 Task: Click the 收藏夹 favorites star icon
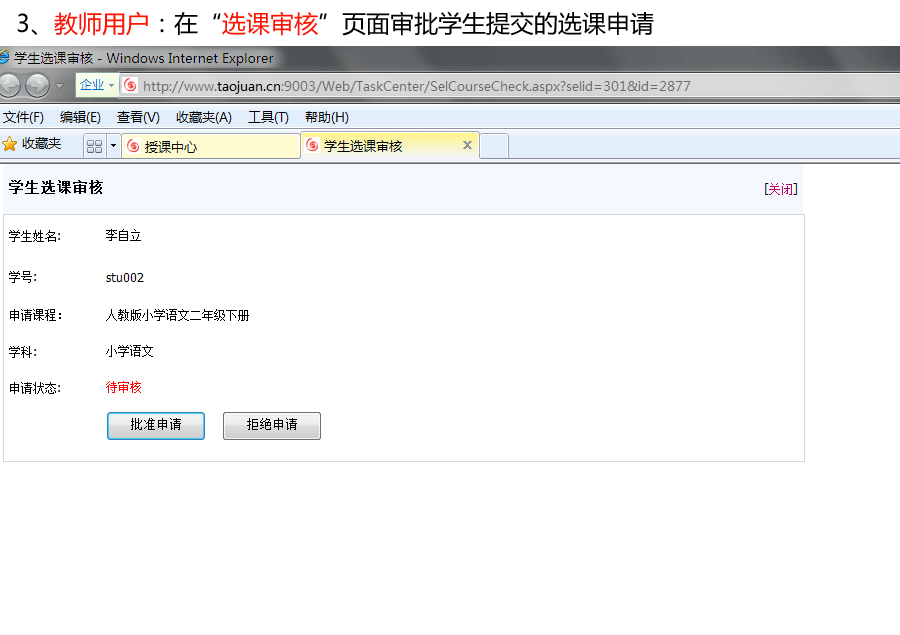coord(10,144)
